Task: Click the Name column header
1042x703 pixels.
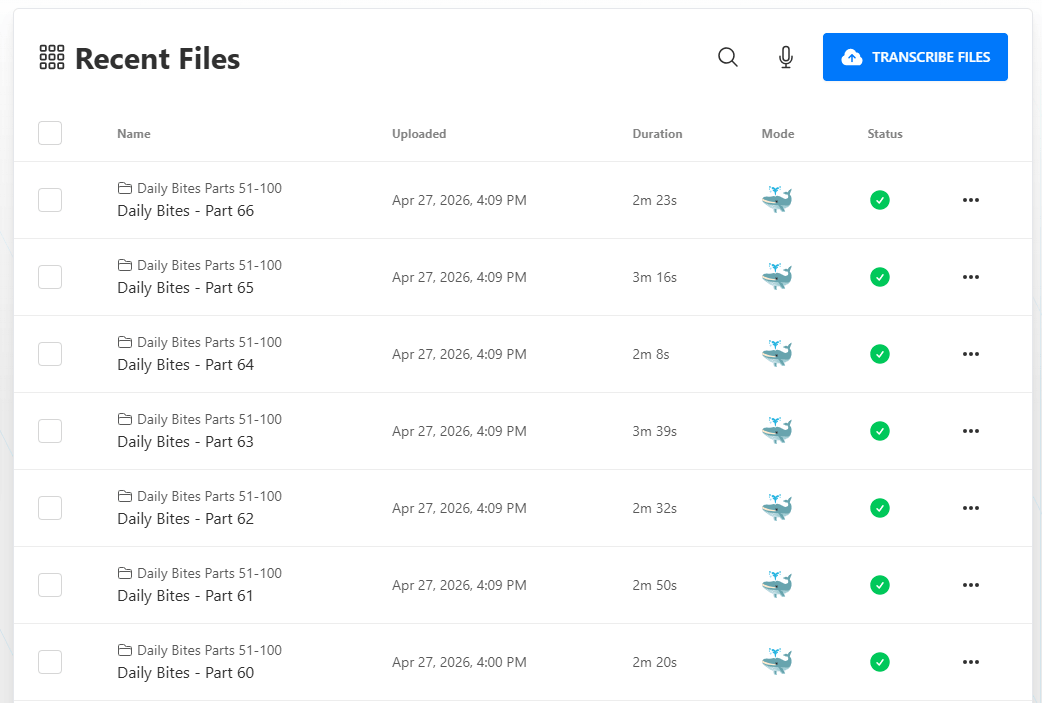Action: click(134, 134)
